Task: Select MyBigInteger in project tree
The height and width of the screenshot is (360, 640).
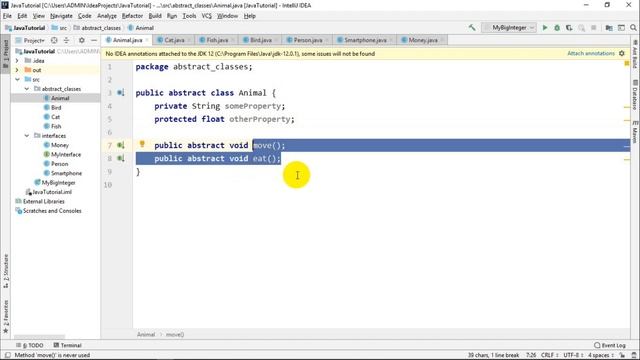Action: click(x=58, y=182)
